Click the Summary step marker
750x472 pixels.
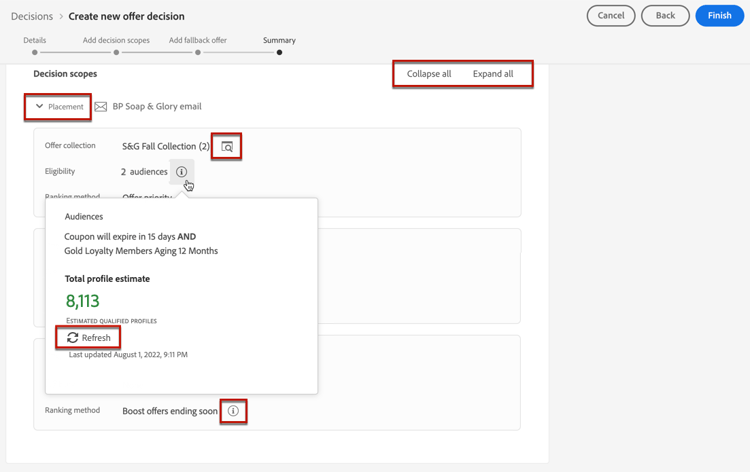tap(279, 52)
